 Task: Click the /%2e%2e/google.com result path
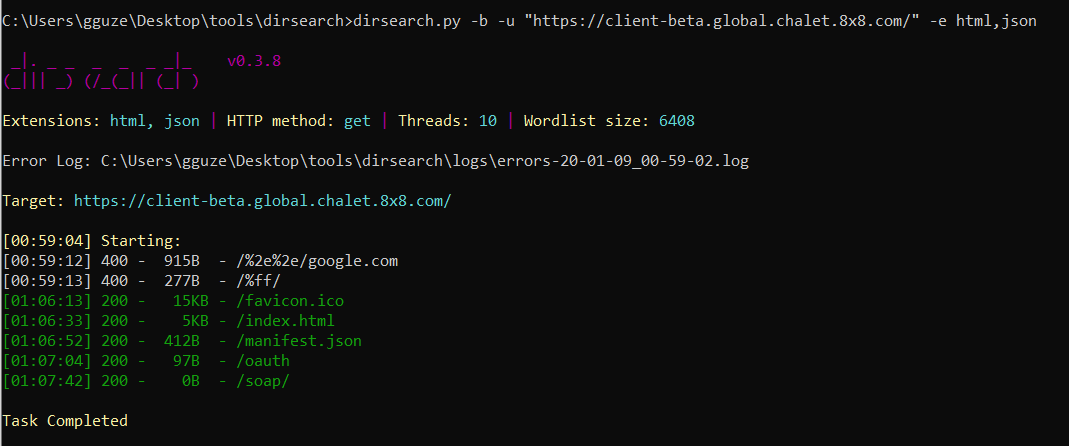point(317,261)
